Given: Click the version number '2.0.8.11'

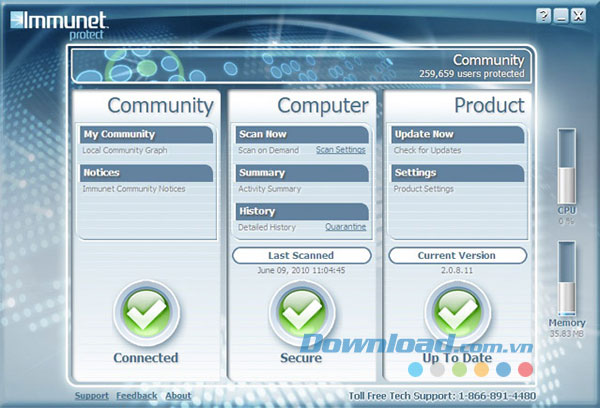Looking at the screenshot, I should click(457, 270).
